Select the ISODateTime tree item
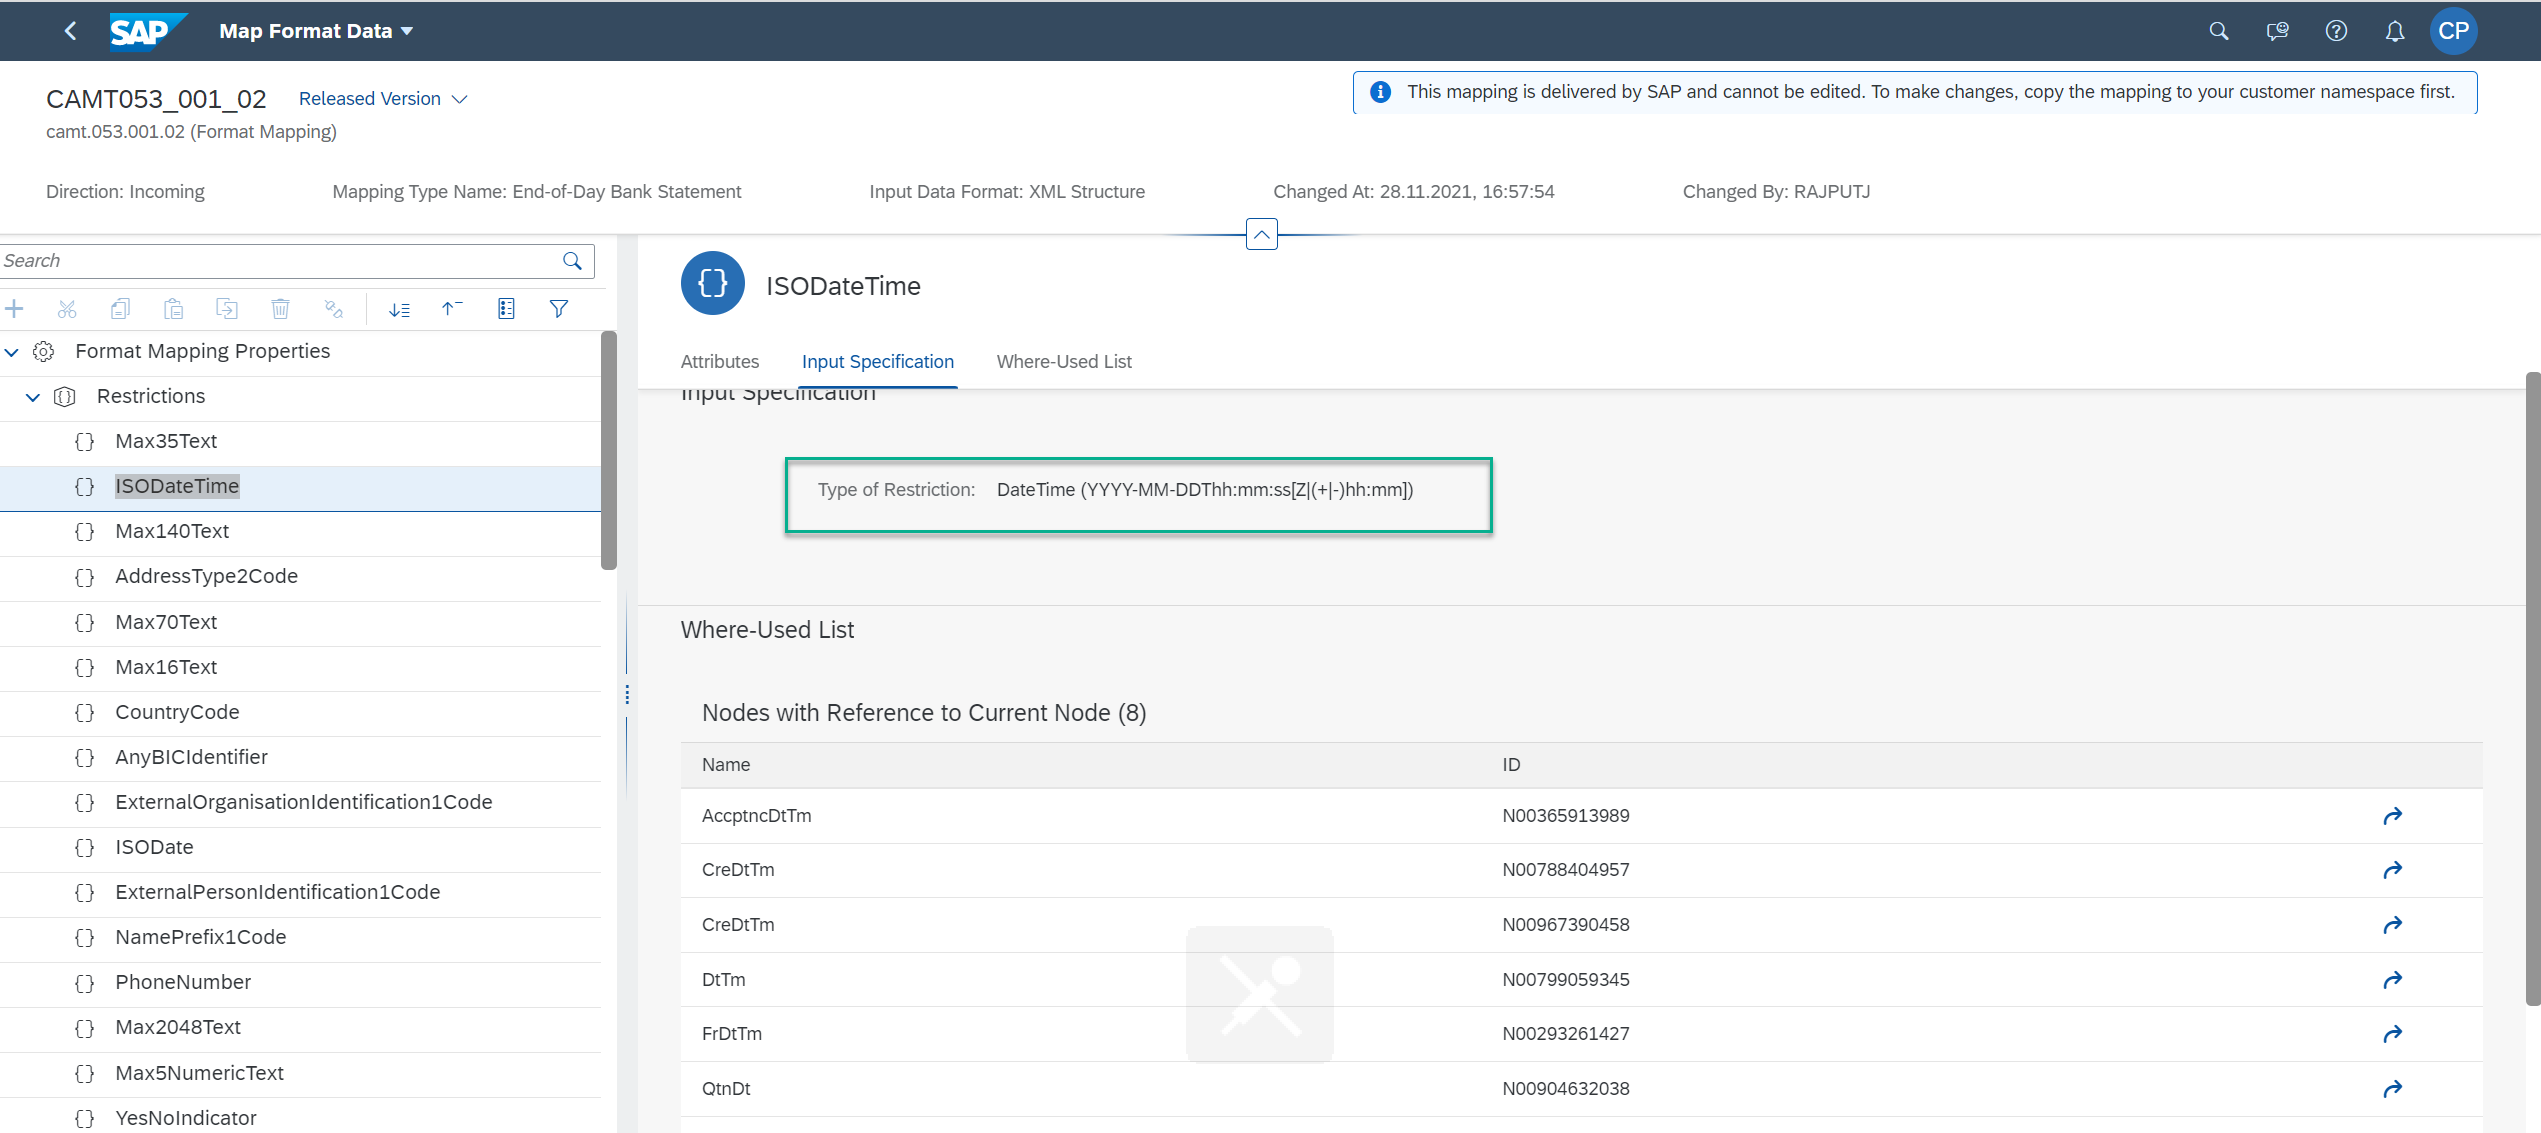 coord(300,488)
